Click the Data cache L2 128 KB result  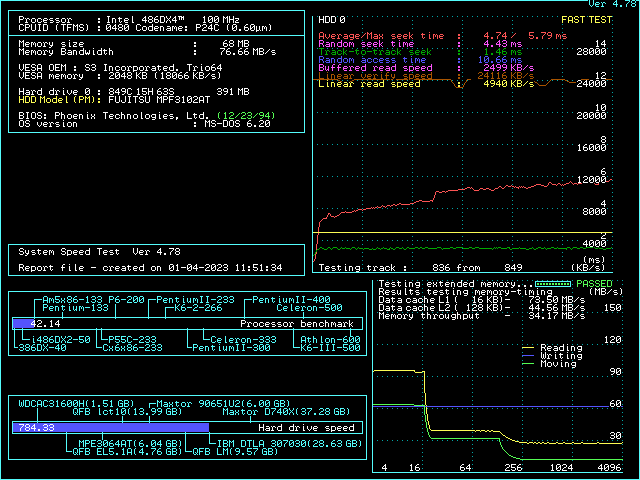pos(482,308)
